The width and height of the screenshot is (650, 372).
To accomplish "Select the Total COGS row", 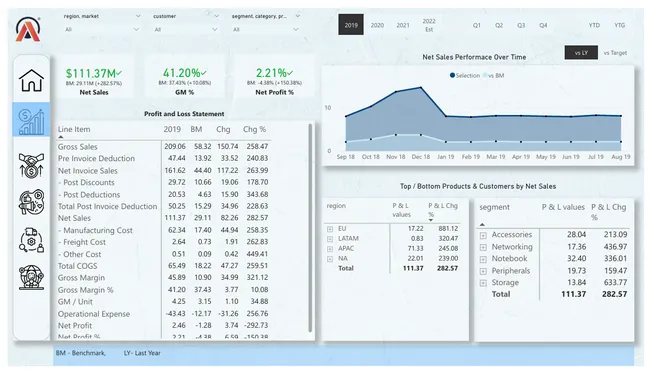I will [163, 266].
